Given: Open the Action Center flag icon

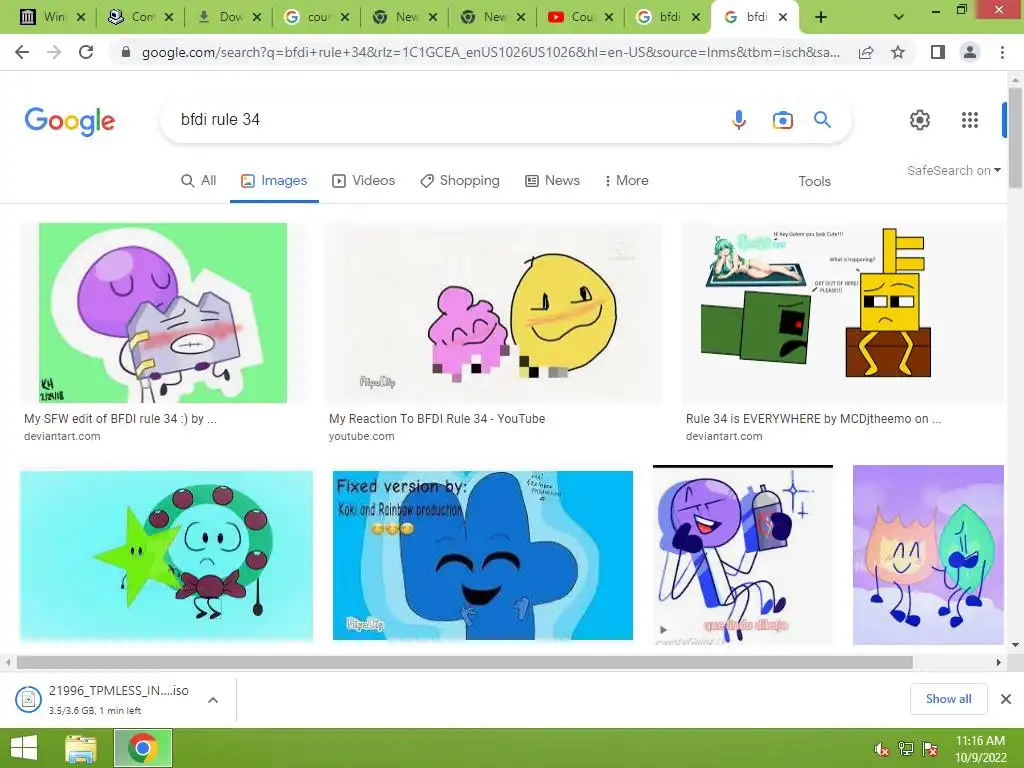Looking at the screenshot, I should (930, 750).
